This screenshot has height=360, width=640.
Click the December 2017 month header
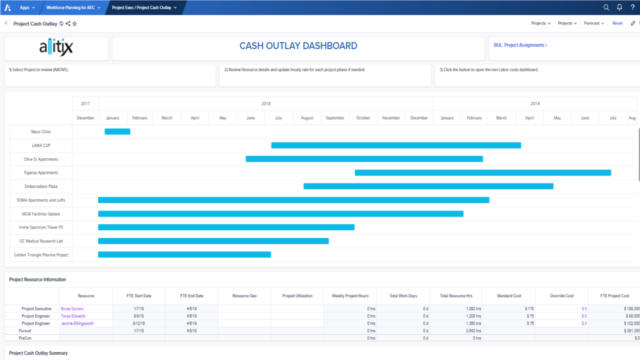pyautogui.click(x=85, y=118)
